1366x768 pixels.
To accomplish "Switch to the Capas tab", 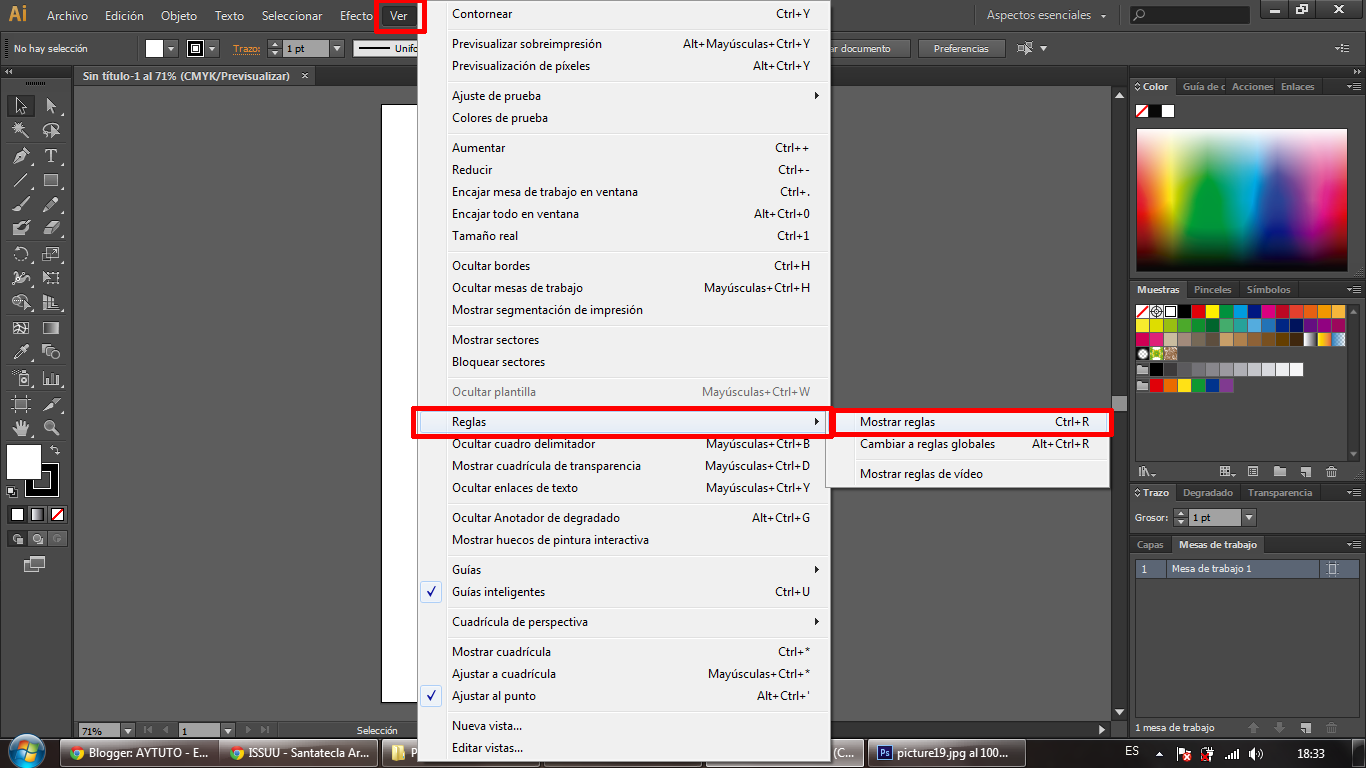I will click(x=1151, y=545).
